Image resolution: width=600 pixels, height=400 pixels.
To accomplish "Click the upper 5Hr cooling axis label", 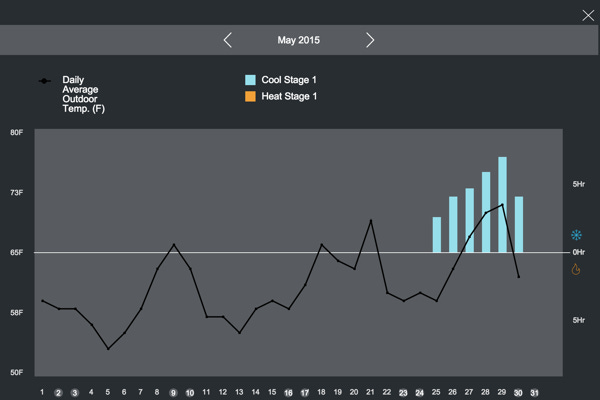I will pyautogui.click(x=579, y=184).
